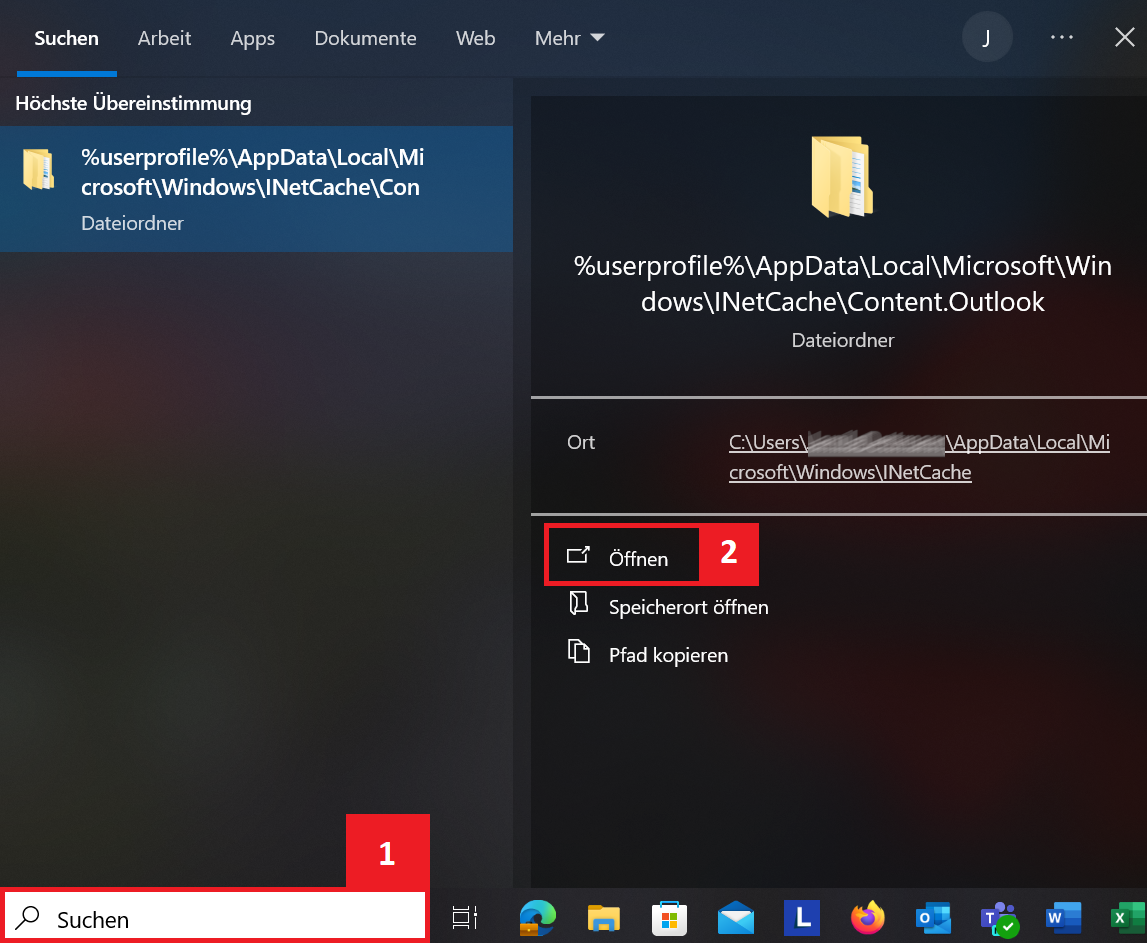Open Outlook from the taskbar
The width and height of the screenshot is (1147, 943).
pos(933,917)
